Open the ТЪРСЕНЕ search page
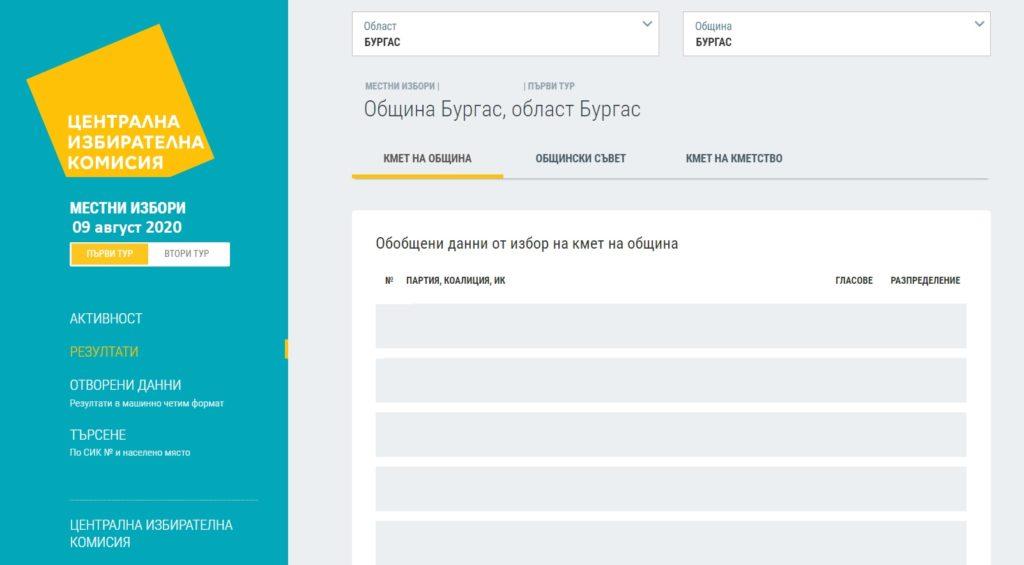This screenshot has width=1024, height=565. (98, 435)
